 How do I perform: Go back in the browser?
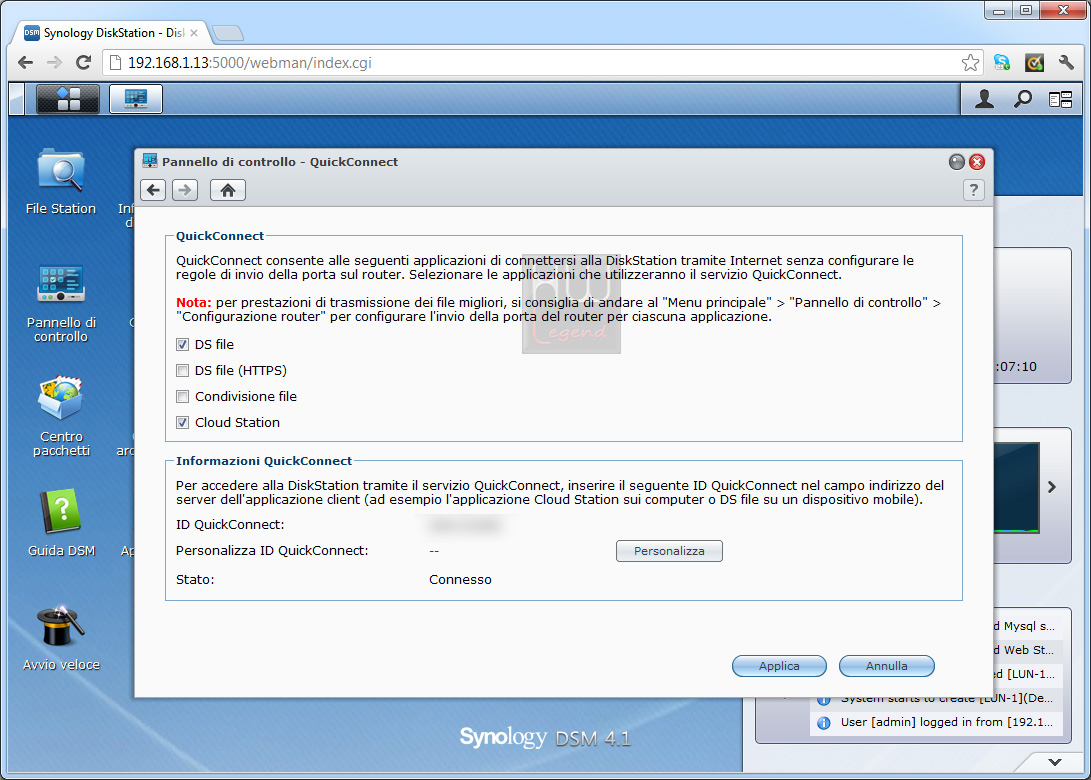tap(25, 63)
